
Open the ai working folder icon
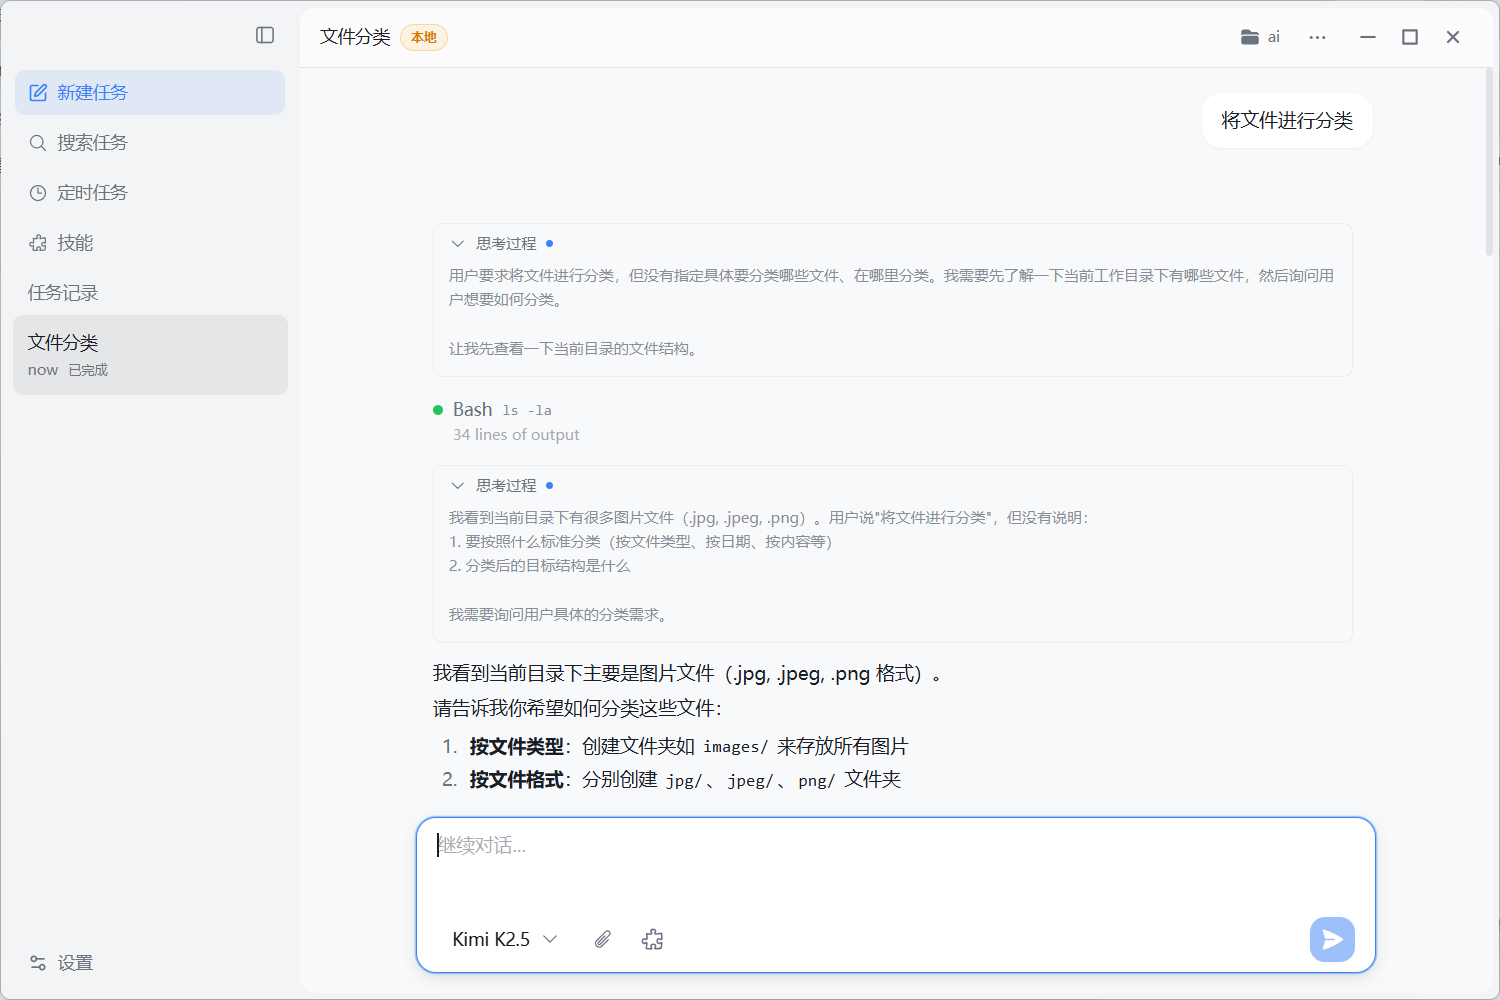click(x=1249, y=36)
